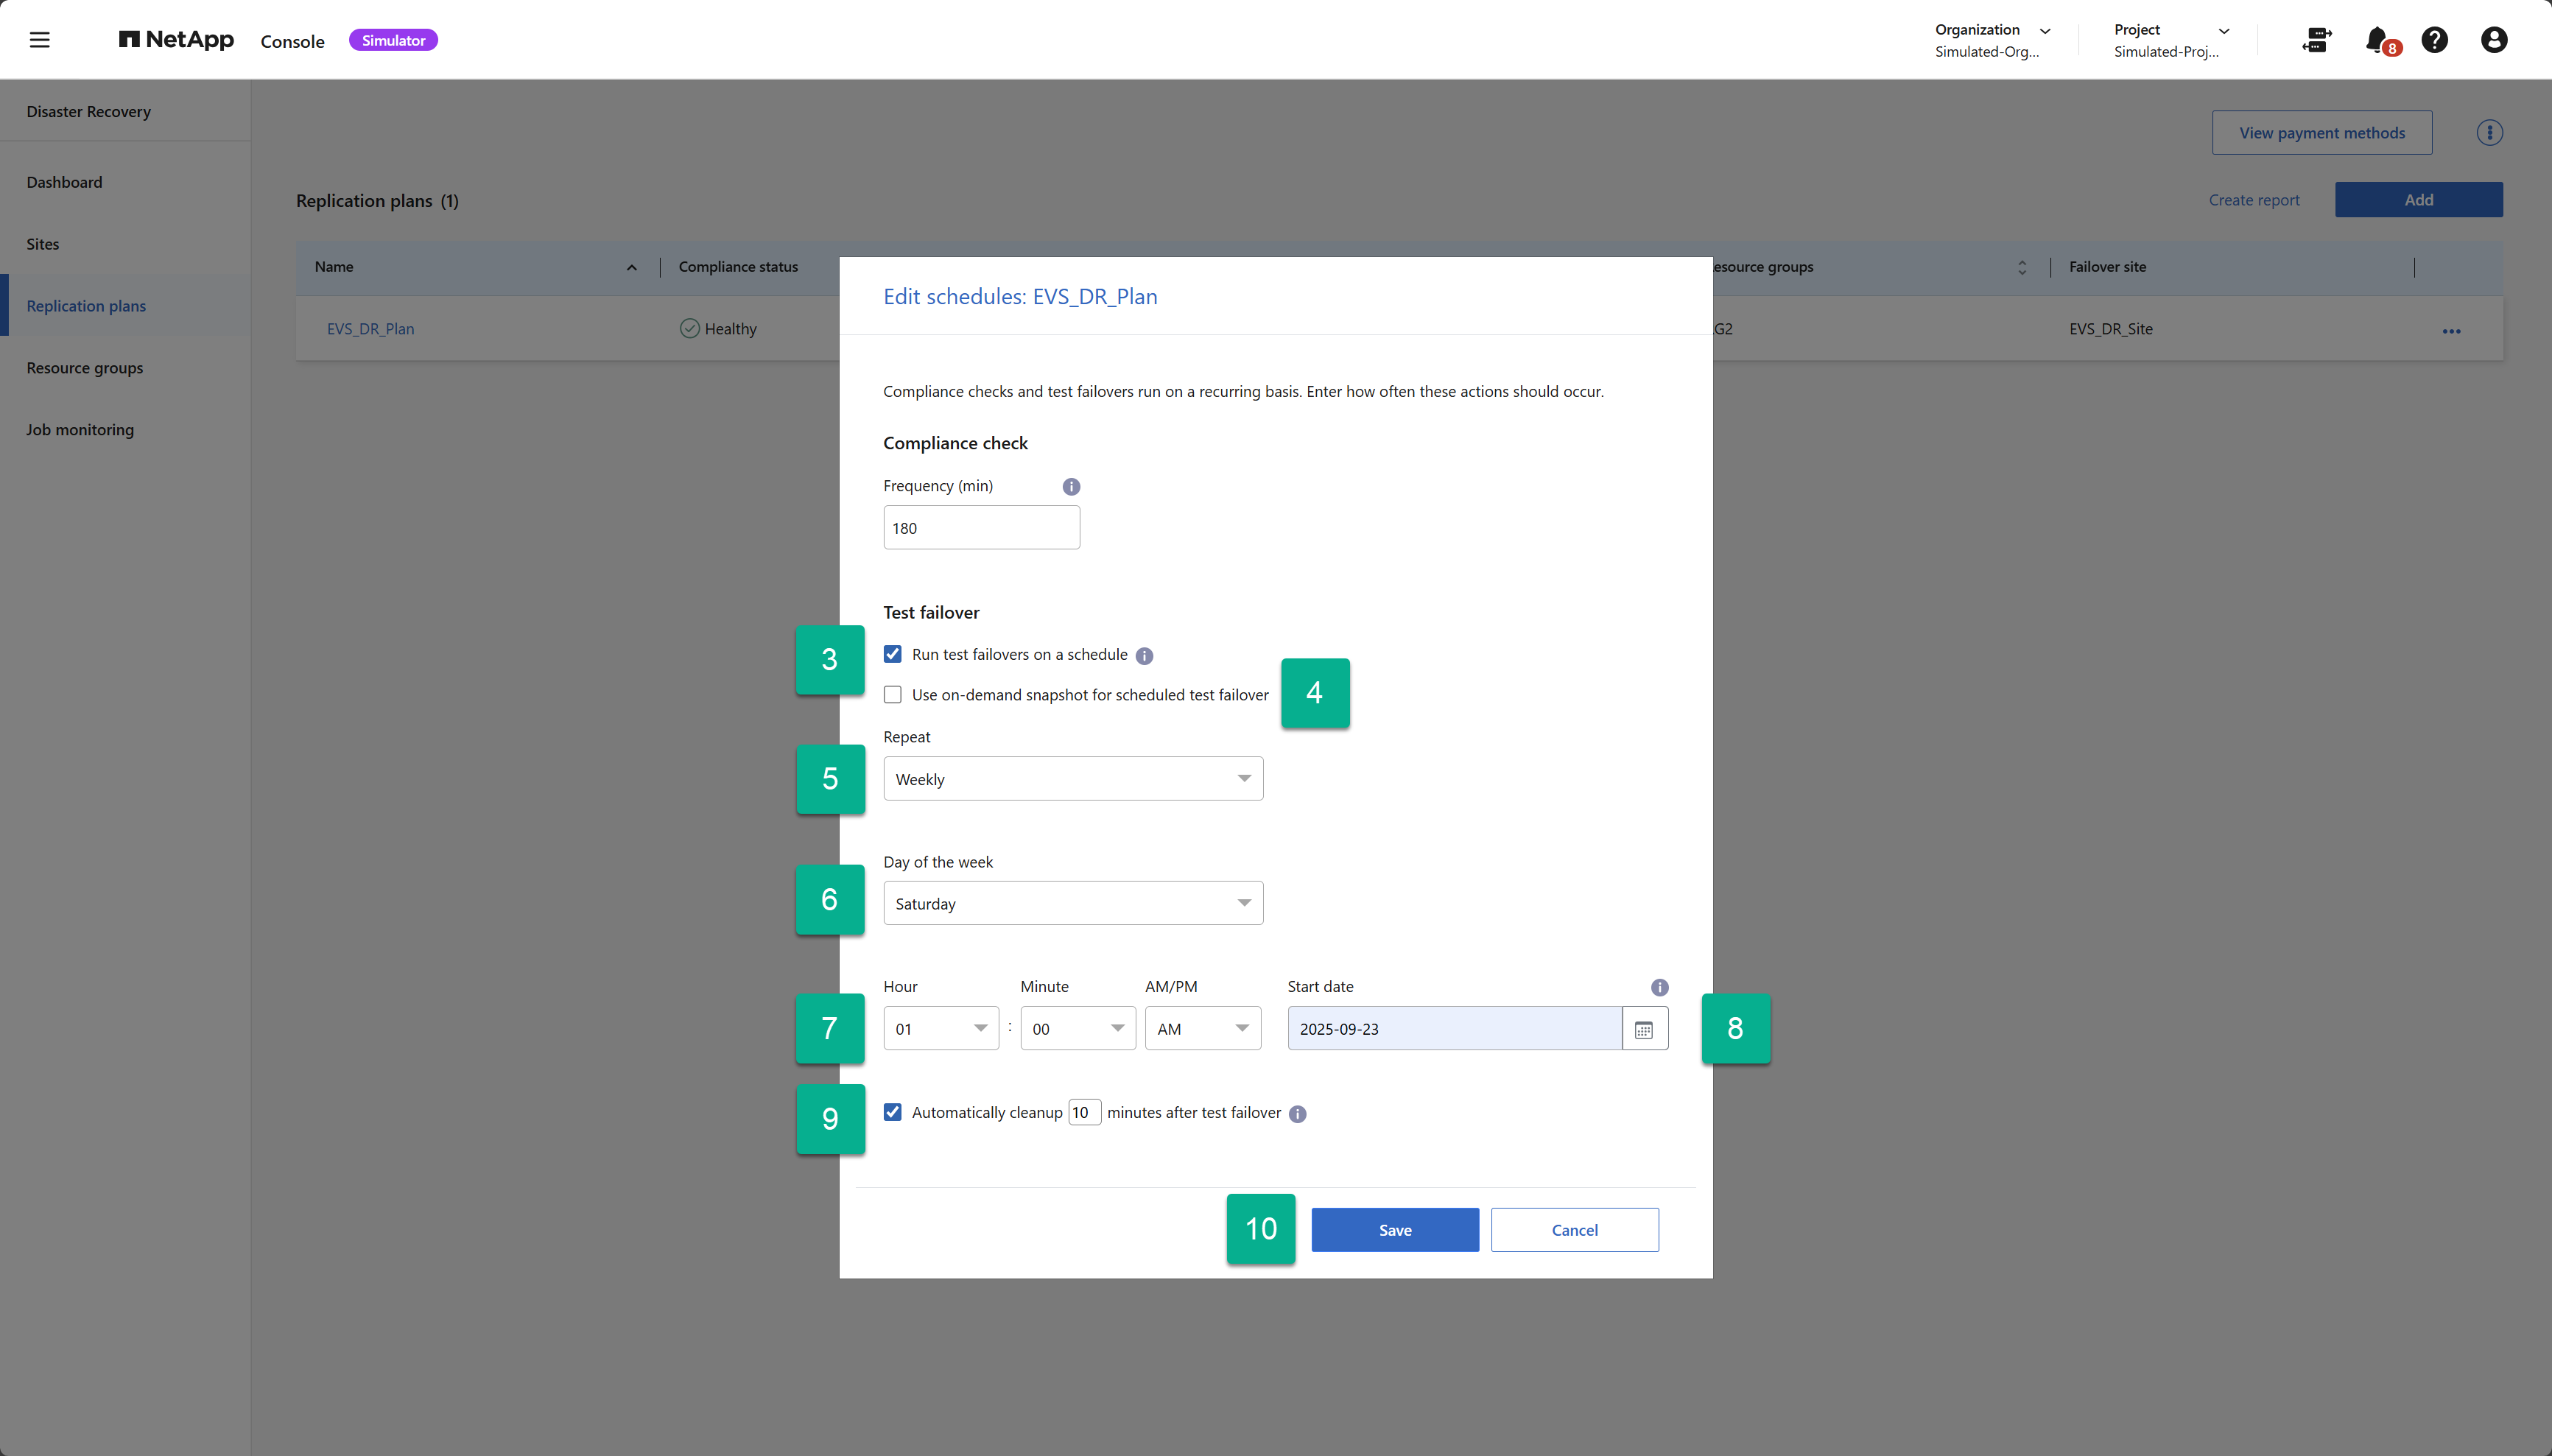The image size is (2552, 1456).
Task: Click info icon next to Frequency (min)
Action: pos(1071,487)
